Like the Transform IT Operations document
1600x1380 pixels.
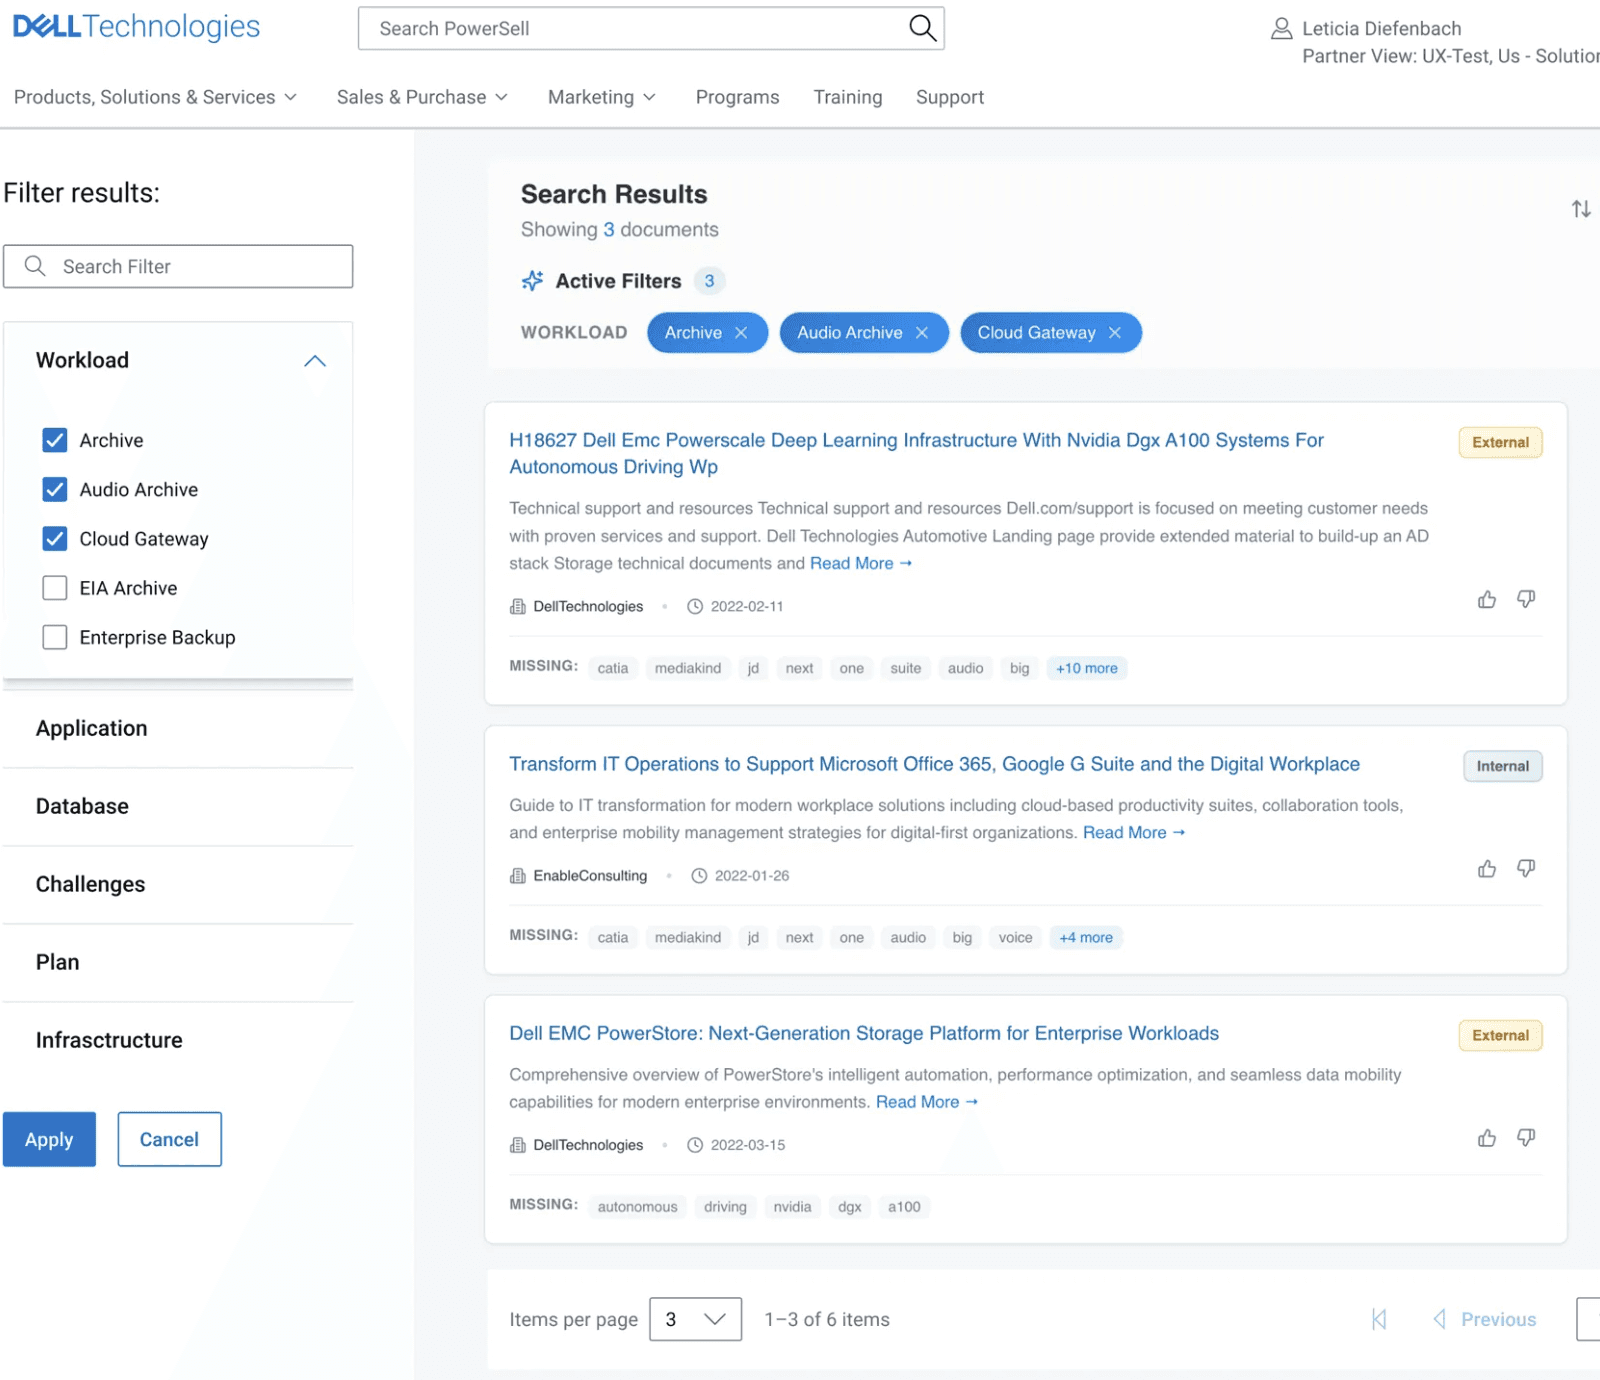(x=1487, y=868)
